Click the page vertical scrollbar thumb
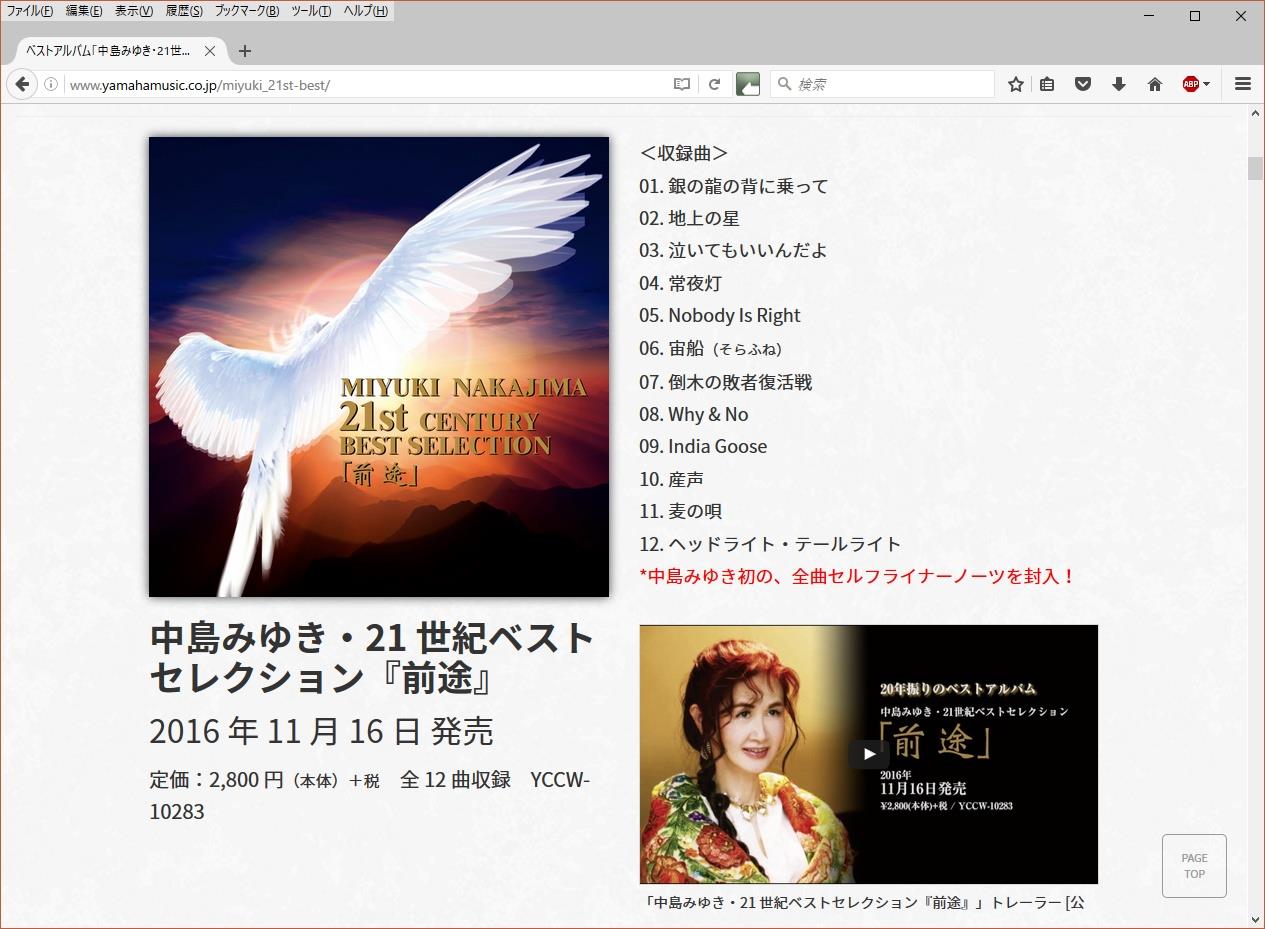The height and width of the screenshot is (929, 1265). coord(1256,168)
